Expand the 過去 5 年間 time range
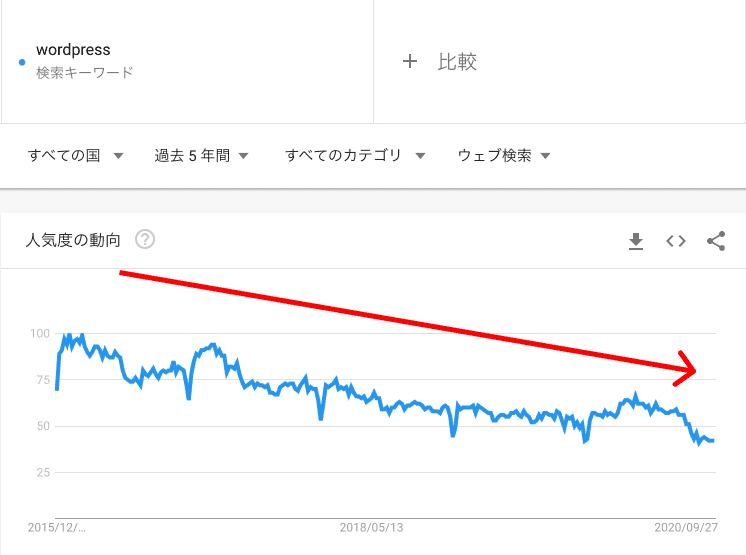The image size is (746, 555). [201, 156]
